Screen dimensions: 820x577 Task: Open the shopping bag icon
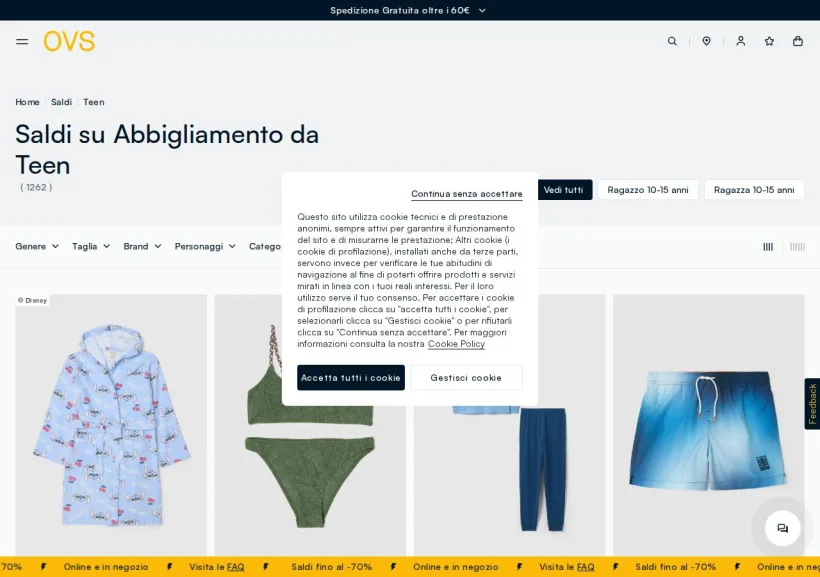coord(798,41)
